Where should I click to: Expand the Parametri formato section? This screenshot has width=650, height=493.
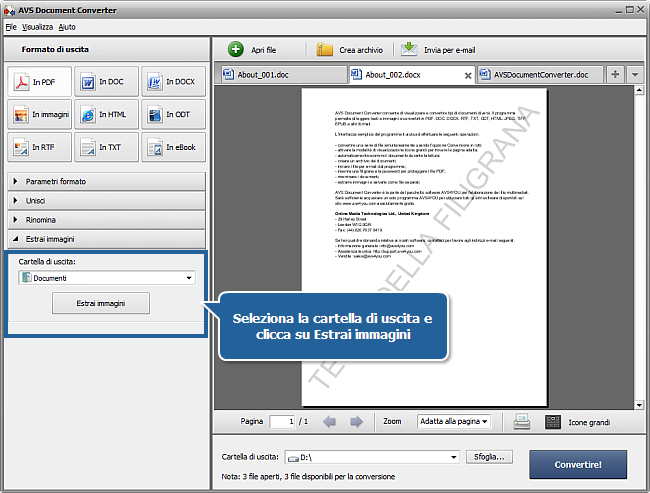107,181
